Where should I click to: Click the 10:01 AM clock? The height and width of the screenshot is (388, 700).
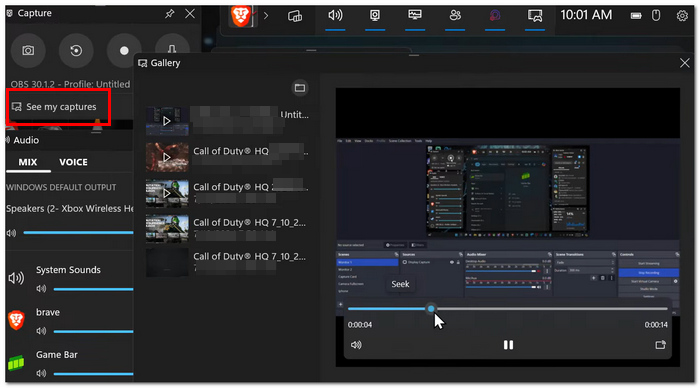[x=586, y=15]
